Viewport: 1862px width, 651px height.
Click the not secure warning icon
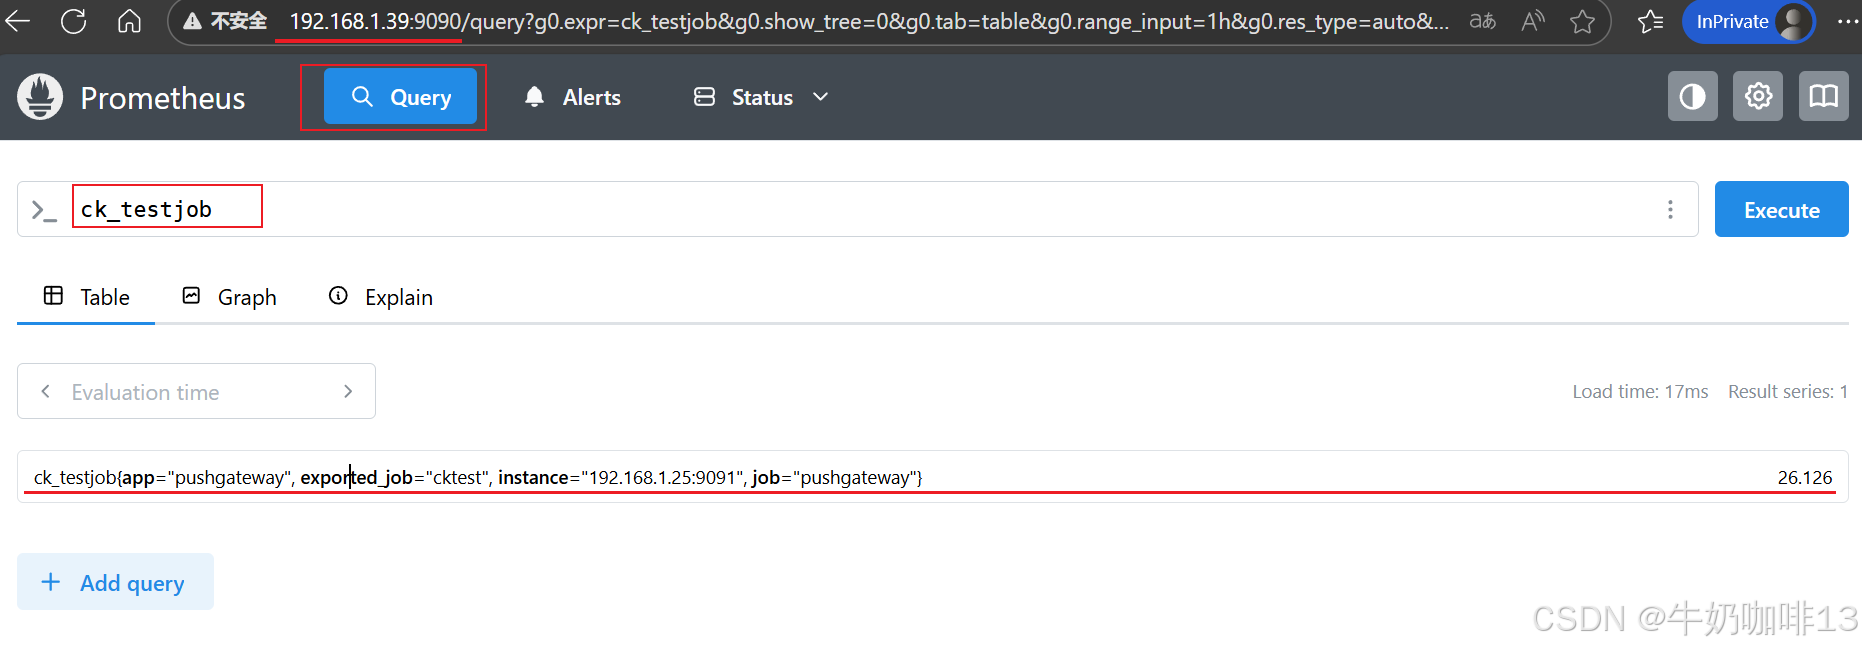pos(192,21)
